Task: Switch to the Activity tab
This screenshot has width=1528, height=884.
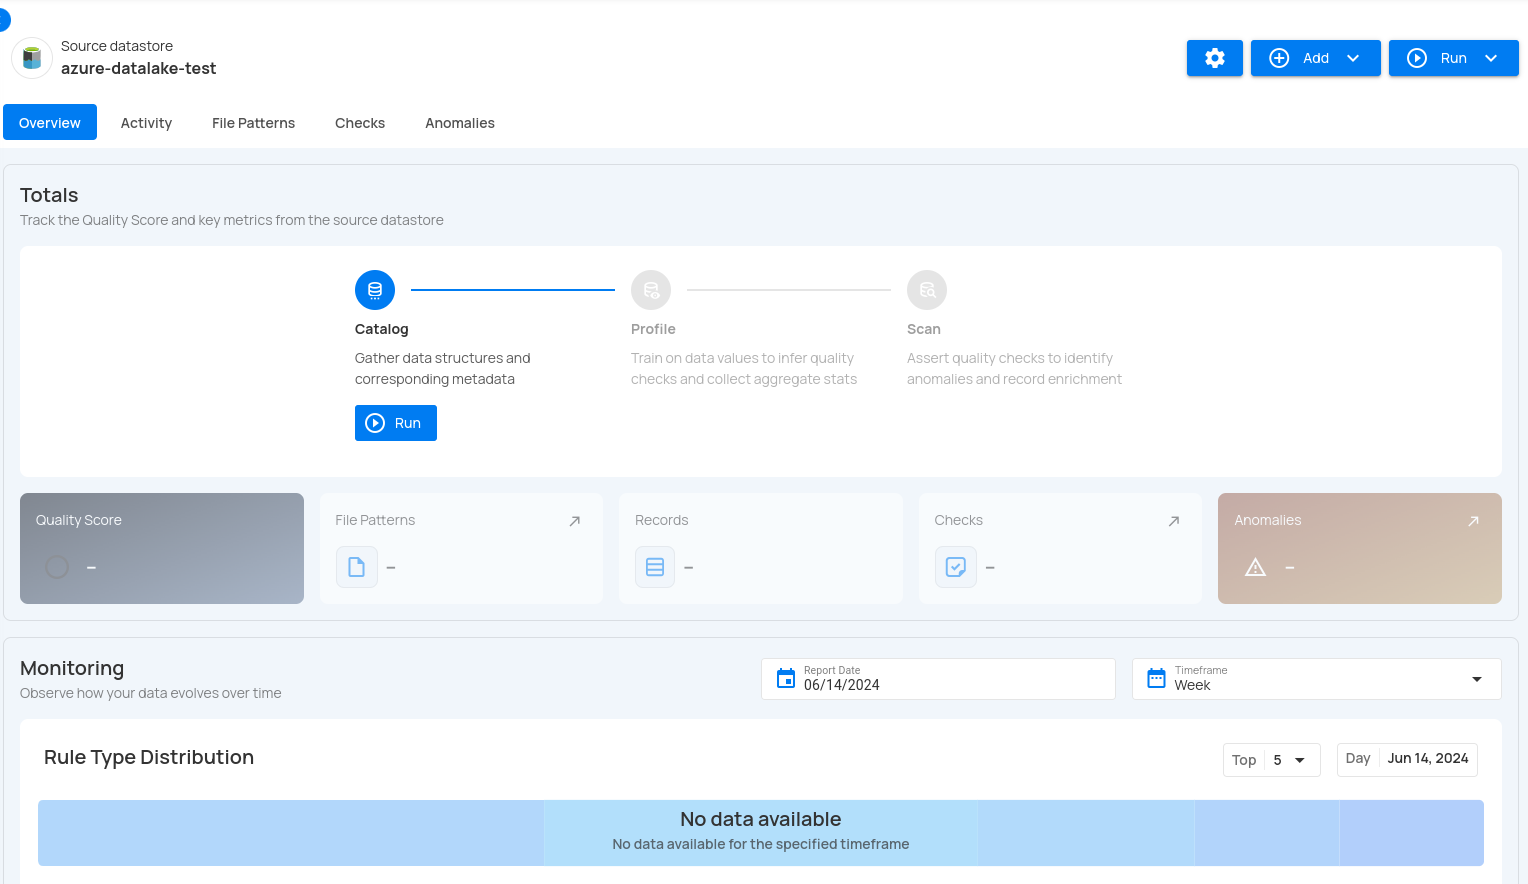Action: click(x=146, y=122)
